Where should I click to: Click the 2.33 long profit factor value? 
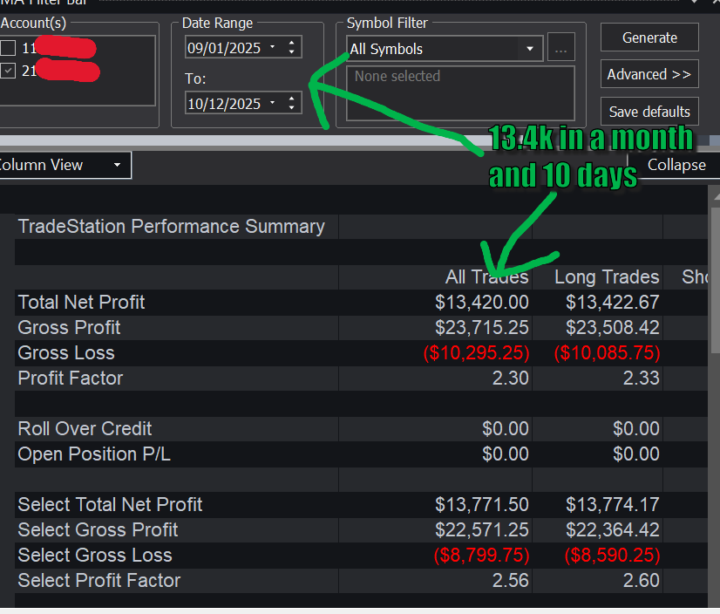(x=641, y=378)
